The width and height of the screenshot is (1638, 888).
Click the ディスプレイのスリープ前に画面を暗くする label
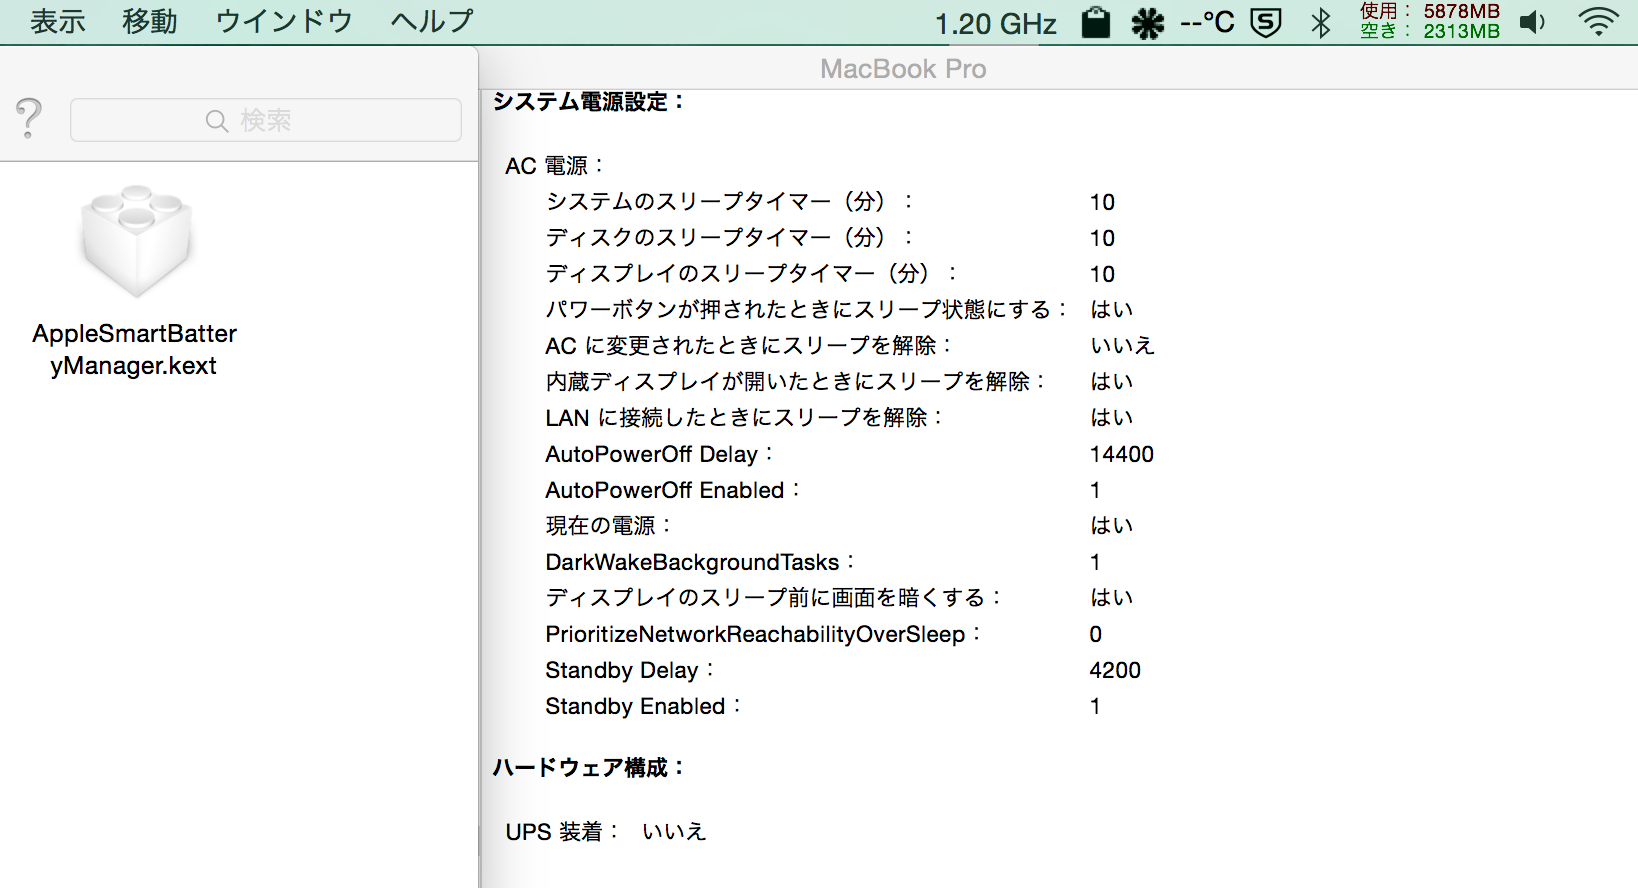773,597
